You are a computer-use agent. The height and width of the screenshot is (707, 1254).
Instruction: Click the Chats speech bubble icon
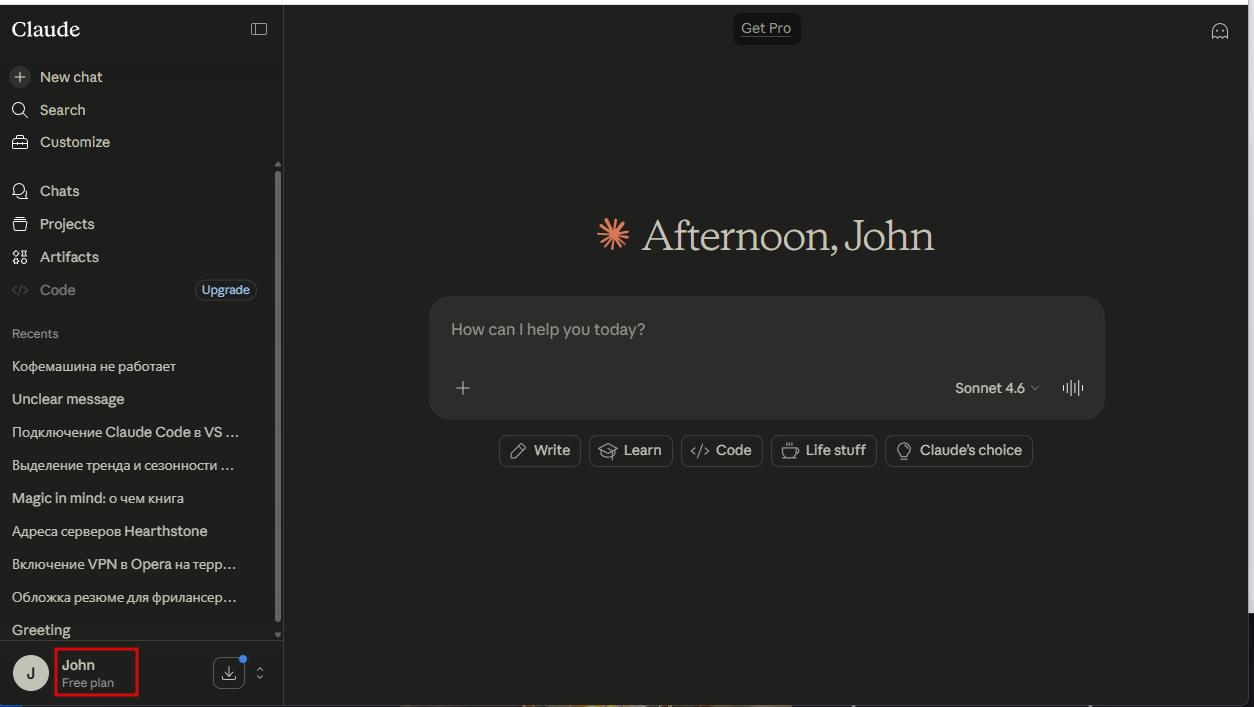(20, 191)
